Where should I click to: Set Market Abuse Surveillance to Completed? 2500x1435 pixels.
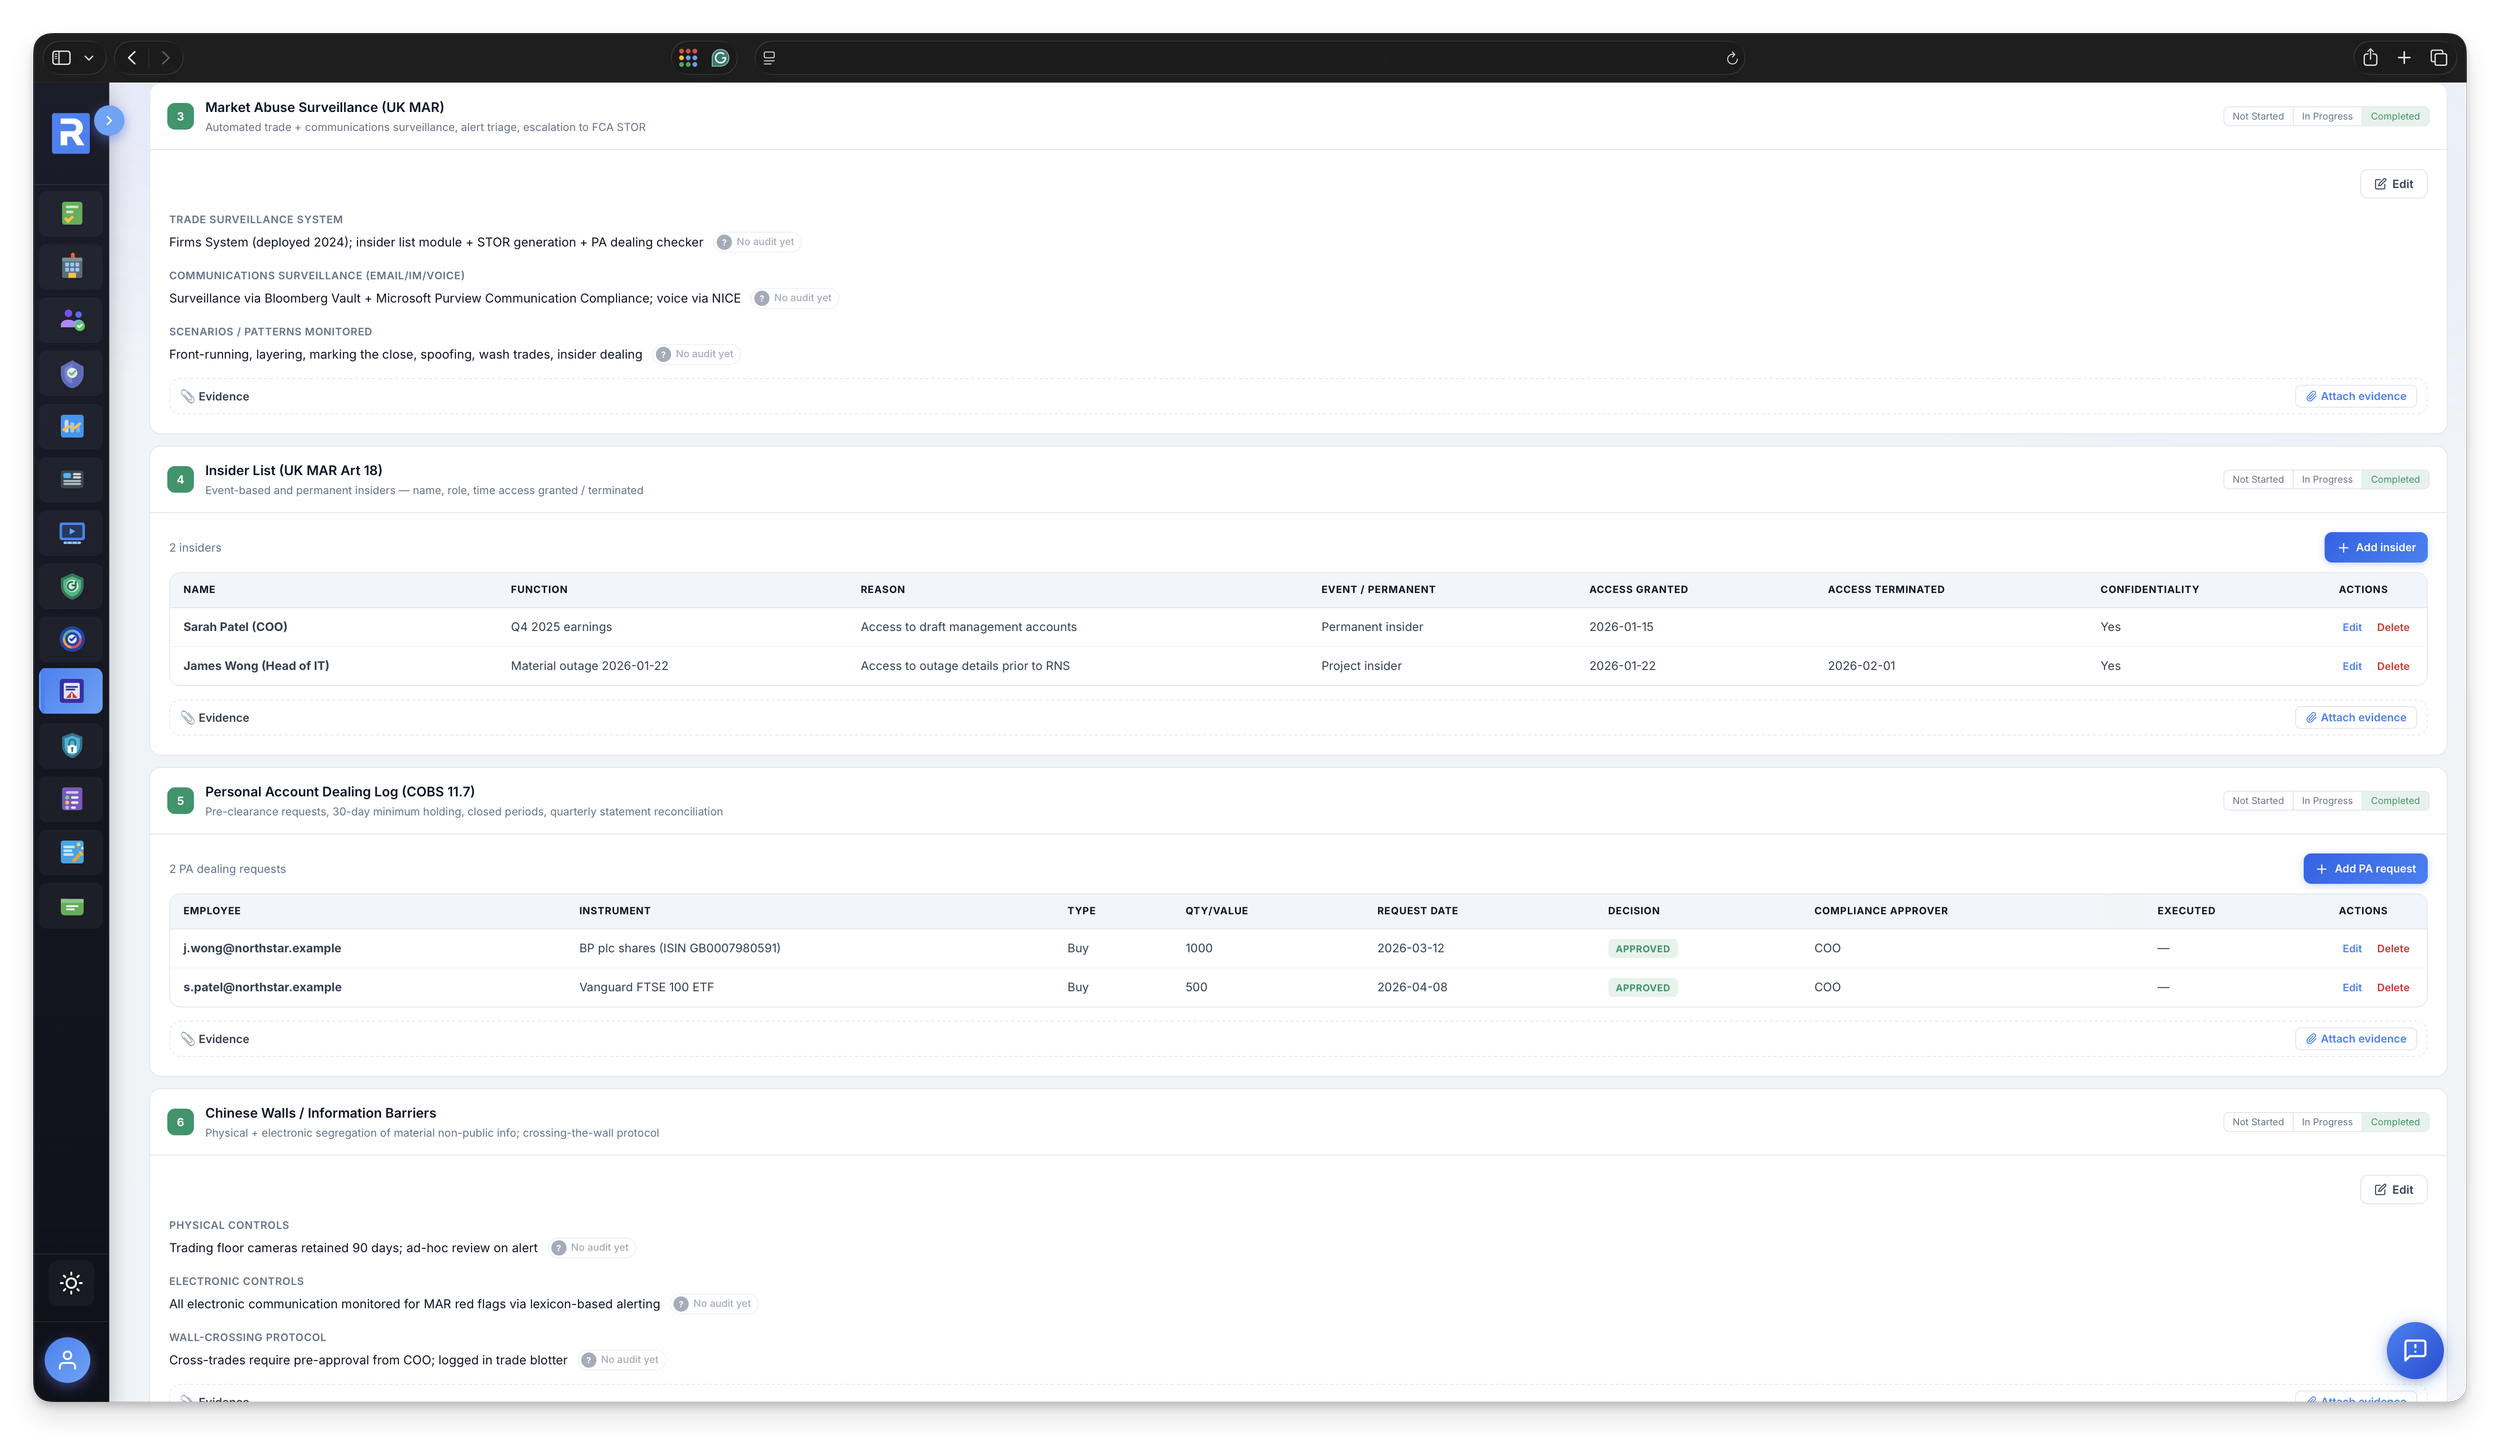pyautogui.click(x=2395, y=116)
